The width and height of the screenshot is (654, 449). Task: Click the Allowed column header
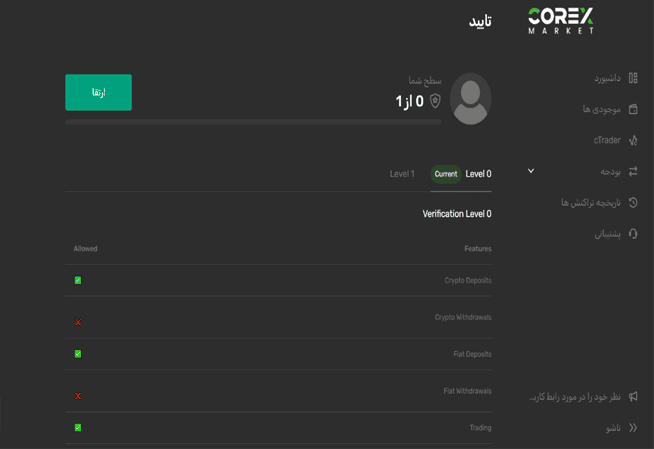[x=86, y=248]
